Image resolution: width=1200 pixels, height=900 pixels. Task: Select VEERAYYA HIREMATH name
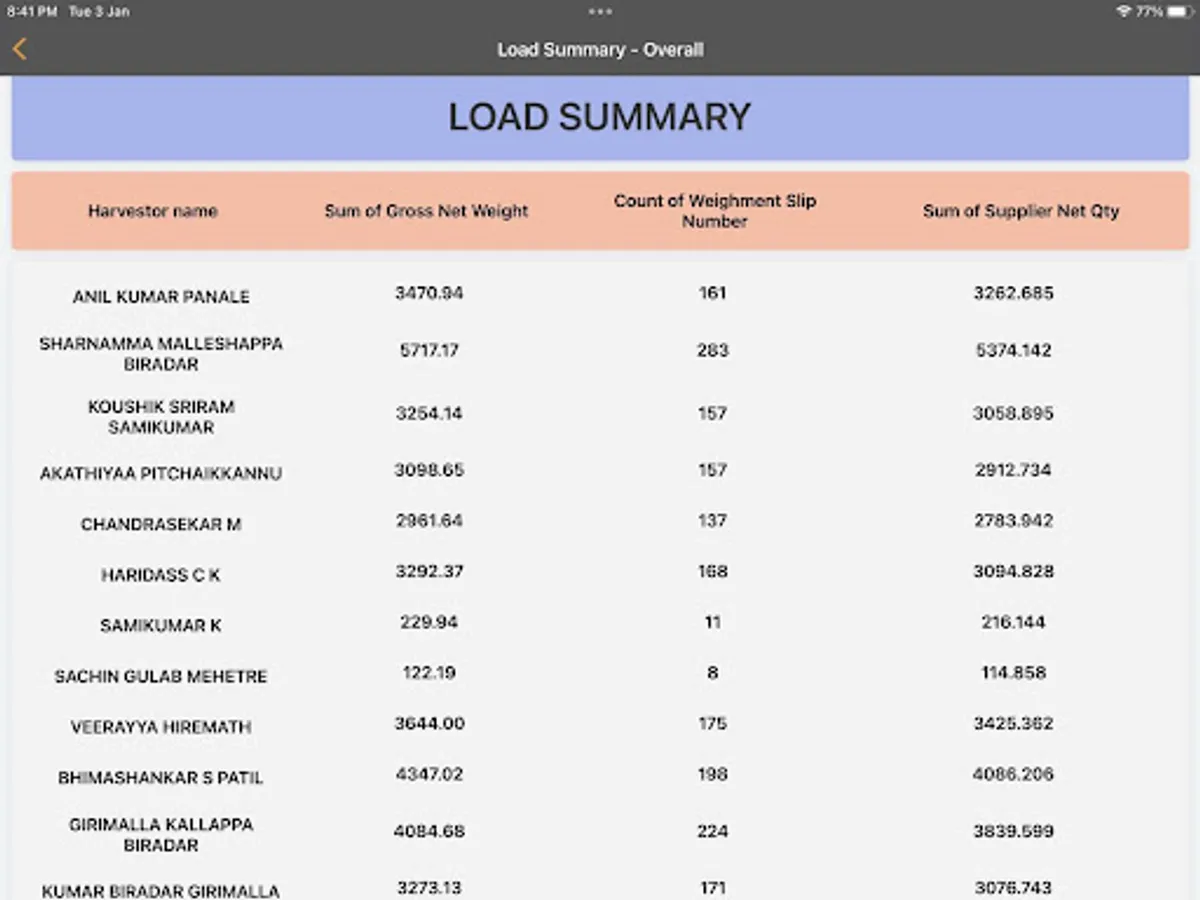[x=161, y=728]
